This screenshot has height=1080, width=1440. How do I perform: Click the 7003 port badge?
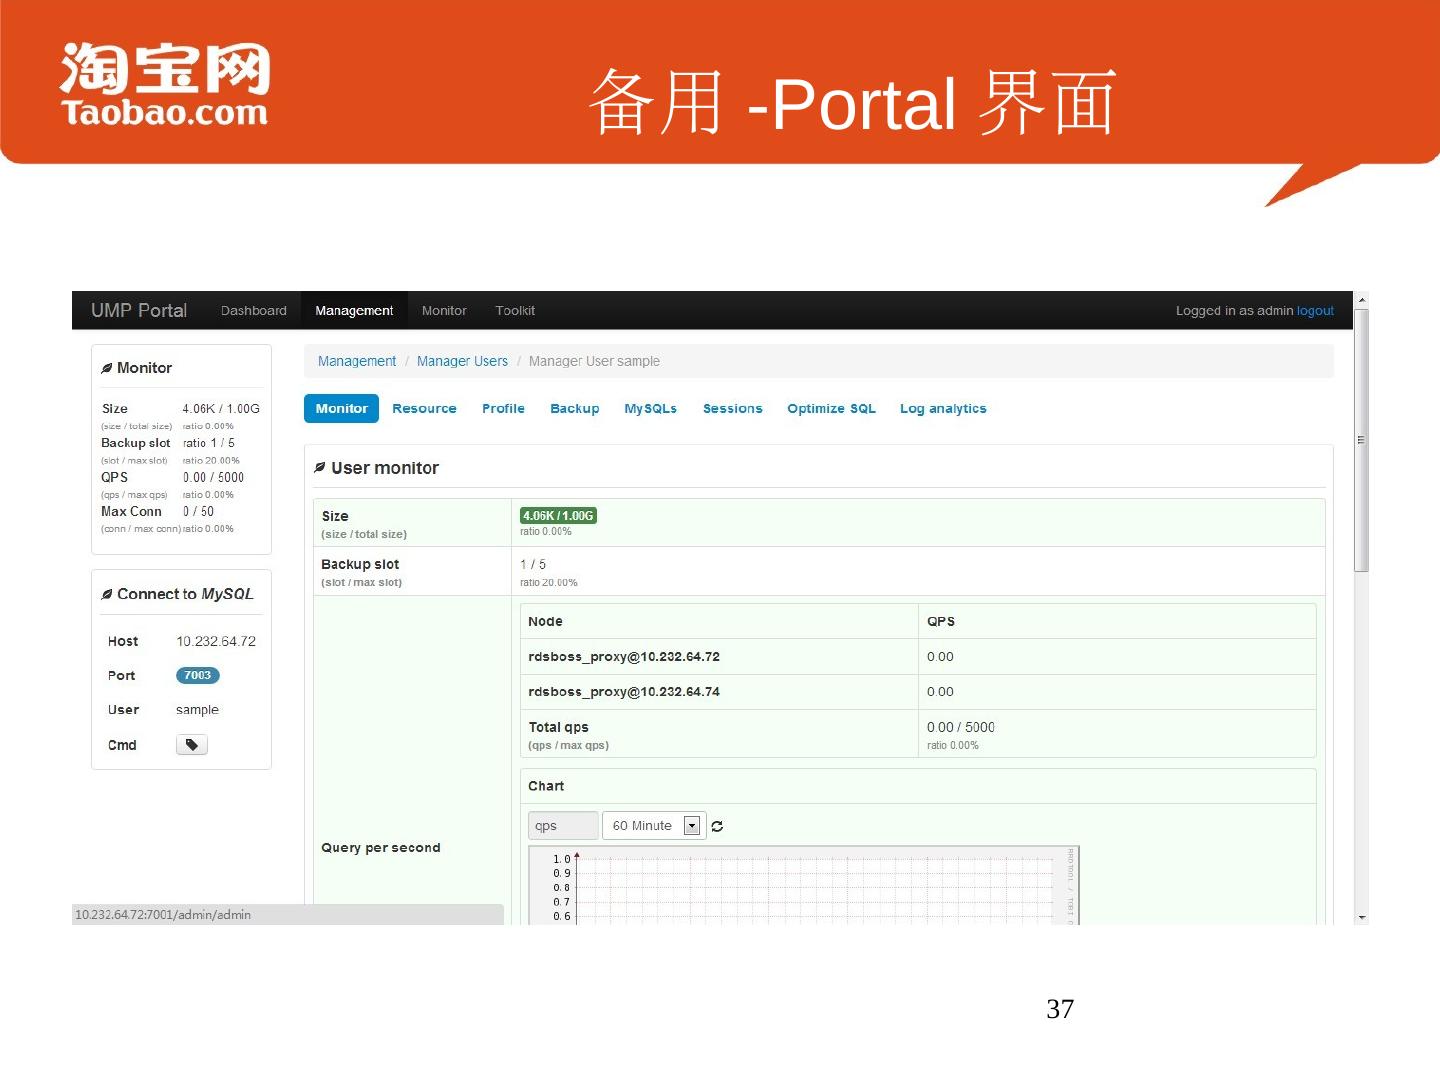pyautogui.click(x=197, y=676)
